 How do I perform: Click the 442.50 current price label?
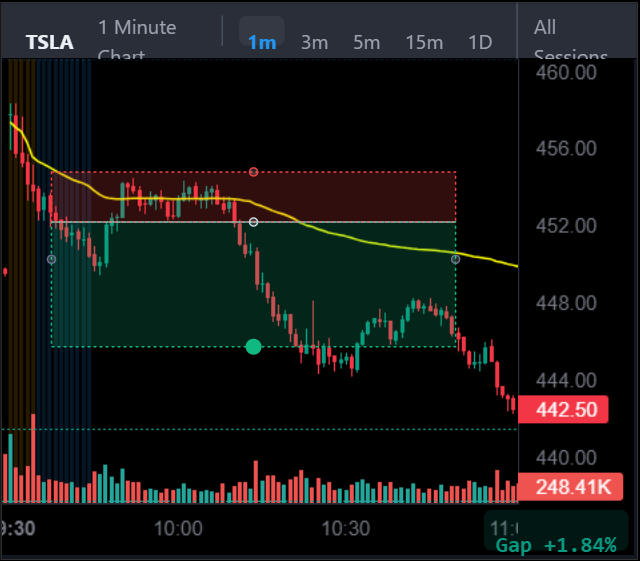tap(563, 409)
